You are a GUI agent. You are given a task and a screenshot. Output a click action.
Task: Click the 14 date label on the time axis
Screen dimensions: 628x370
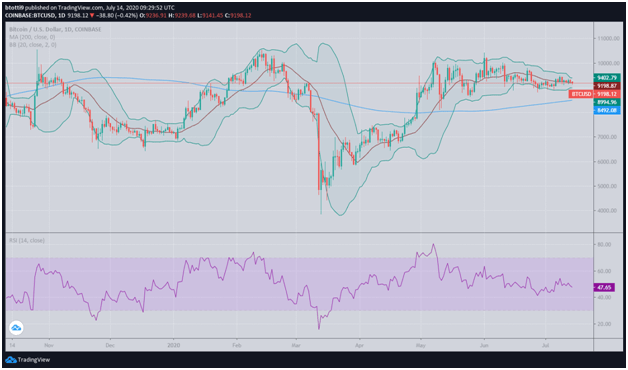(x=12, y=344)
